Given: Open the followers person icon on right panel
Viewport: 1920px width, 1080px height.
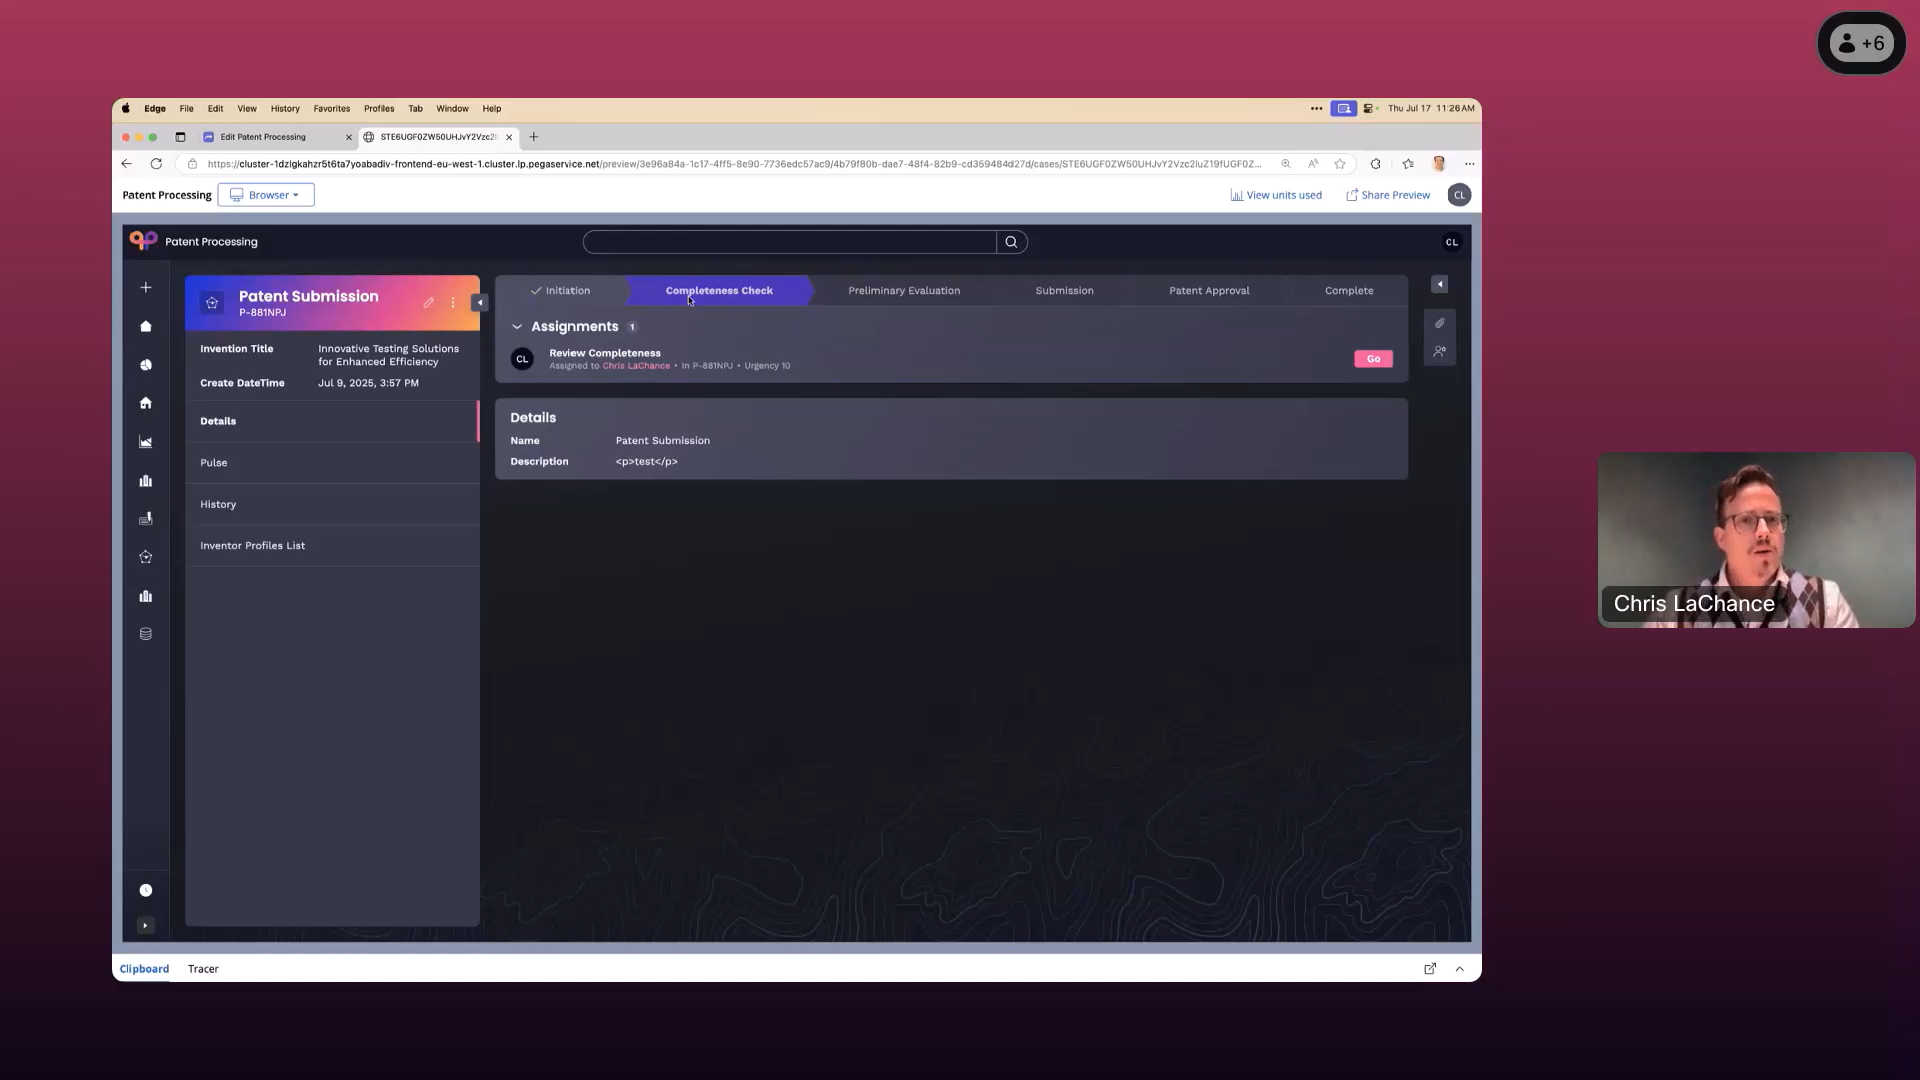Looking at the screenshot, I should point(1440,352).
